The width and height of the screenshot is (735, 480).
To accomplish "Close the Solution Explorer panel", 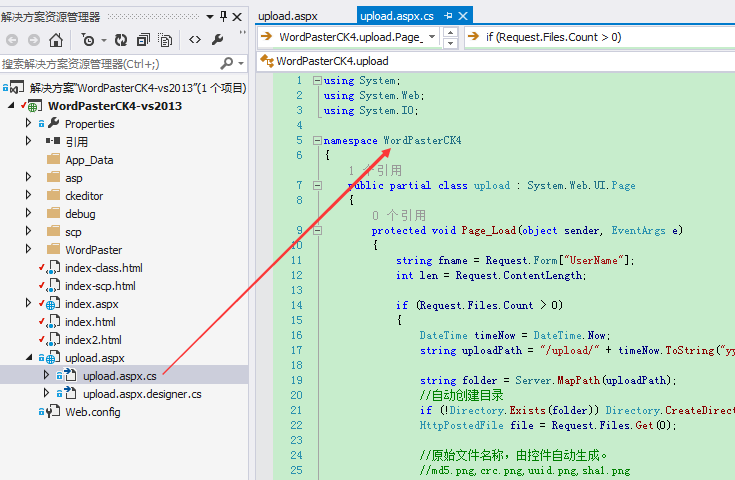I will (237, 17).
